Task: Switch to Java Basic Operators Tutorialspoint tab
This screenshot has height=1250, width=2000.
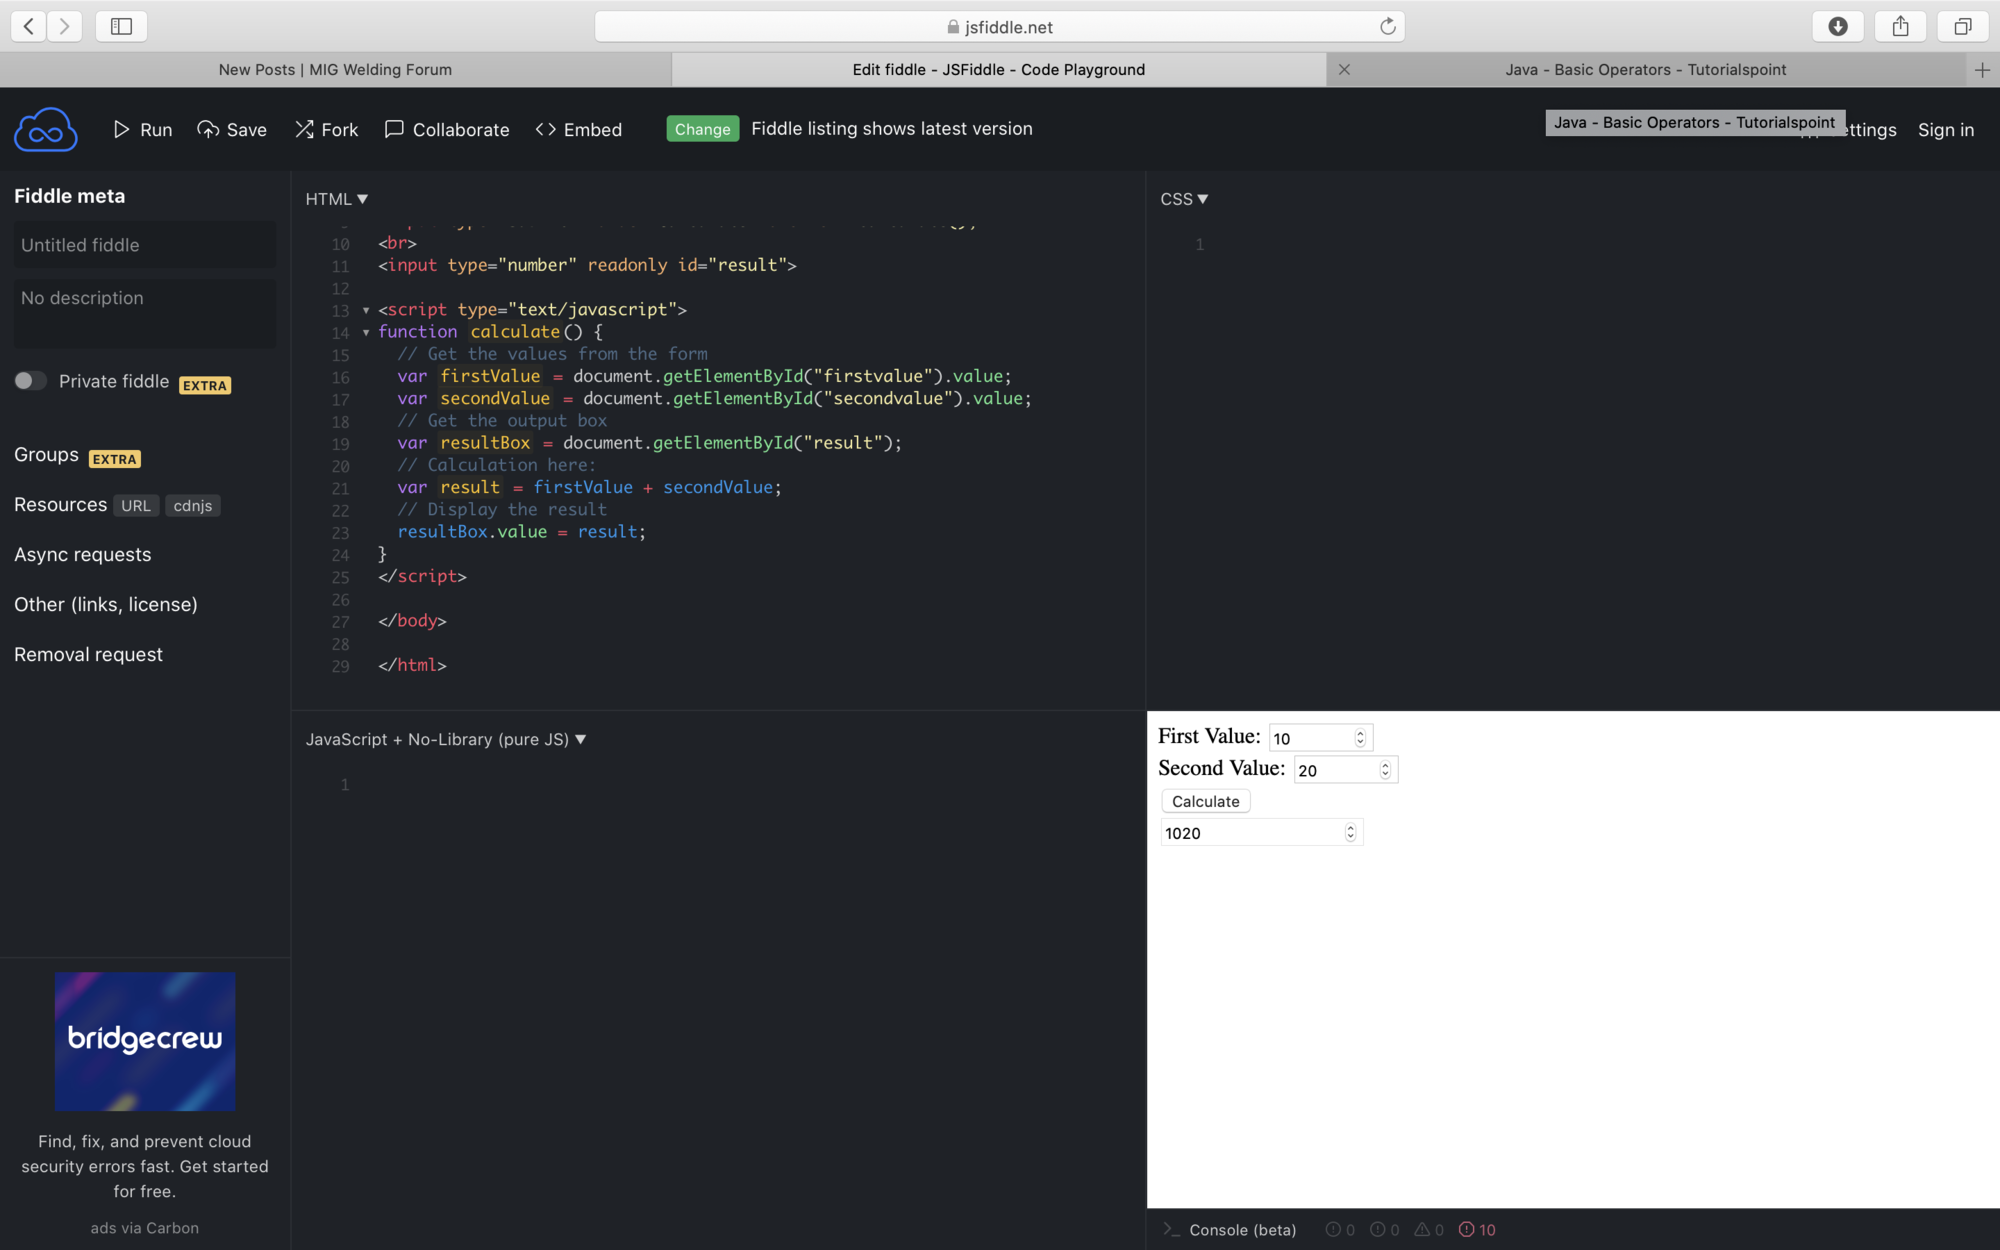Action: coord(1646,69)
